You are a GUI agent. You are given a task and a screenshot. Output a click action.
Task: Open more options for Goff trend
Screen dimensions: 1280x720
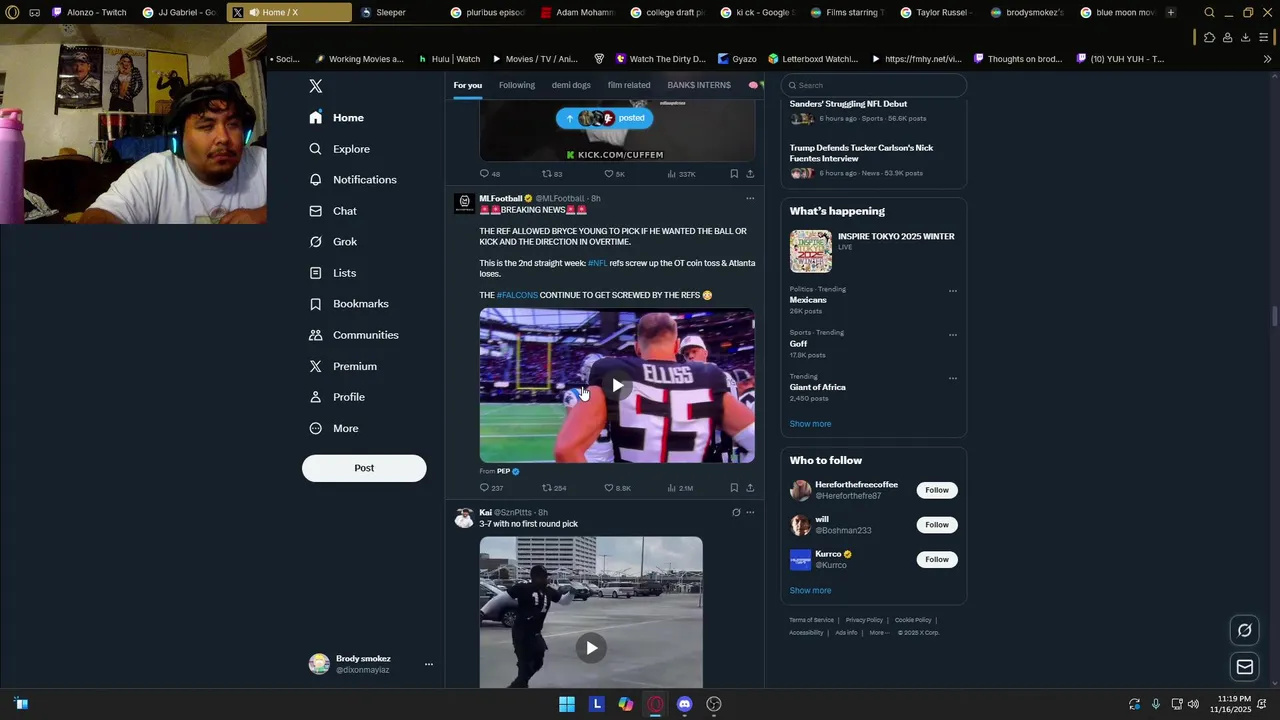tap(953, 335)
